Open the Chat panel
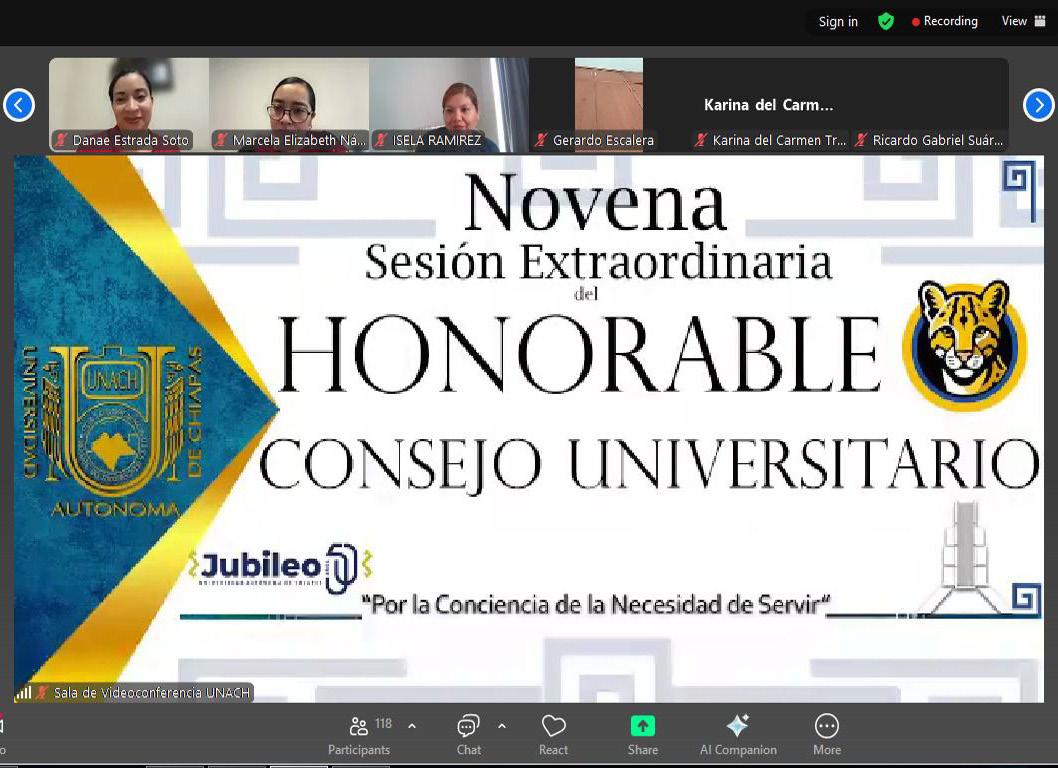The image size is (1058, 768). (468, 736)
